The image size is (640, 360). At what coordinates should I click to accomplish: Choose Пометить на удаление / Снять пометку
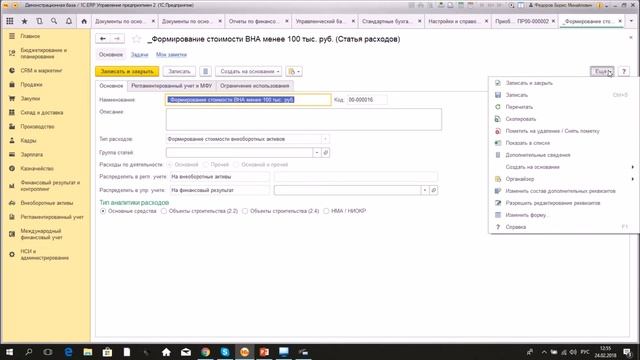(x=564, y=131)
